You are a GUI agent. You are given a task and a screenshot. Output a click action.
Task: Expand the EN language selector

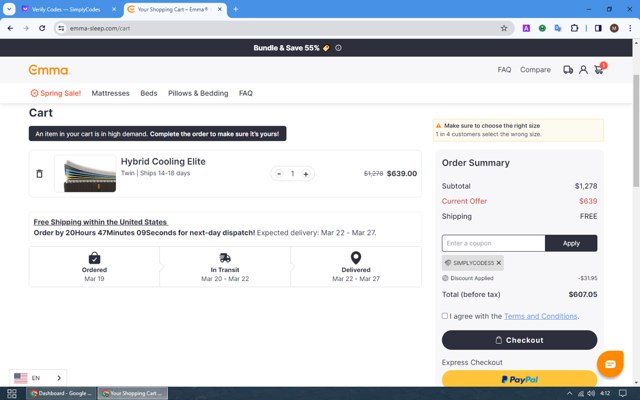38,378
